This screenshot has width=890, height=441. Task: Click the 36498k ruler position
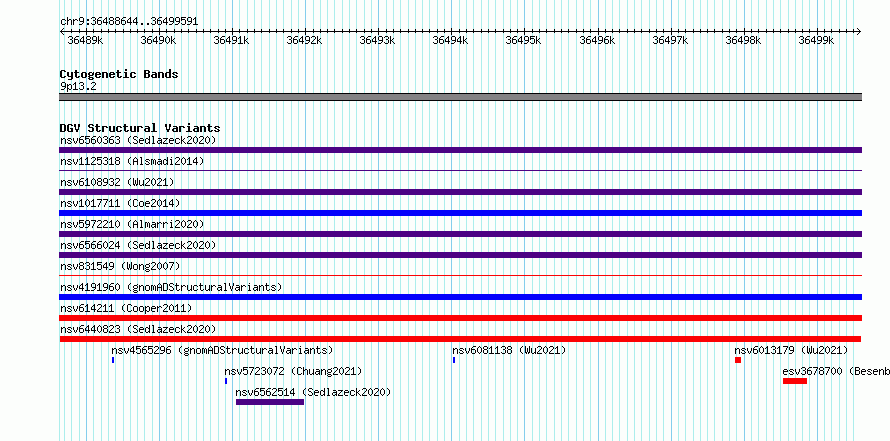(x=744, y=40)
